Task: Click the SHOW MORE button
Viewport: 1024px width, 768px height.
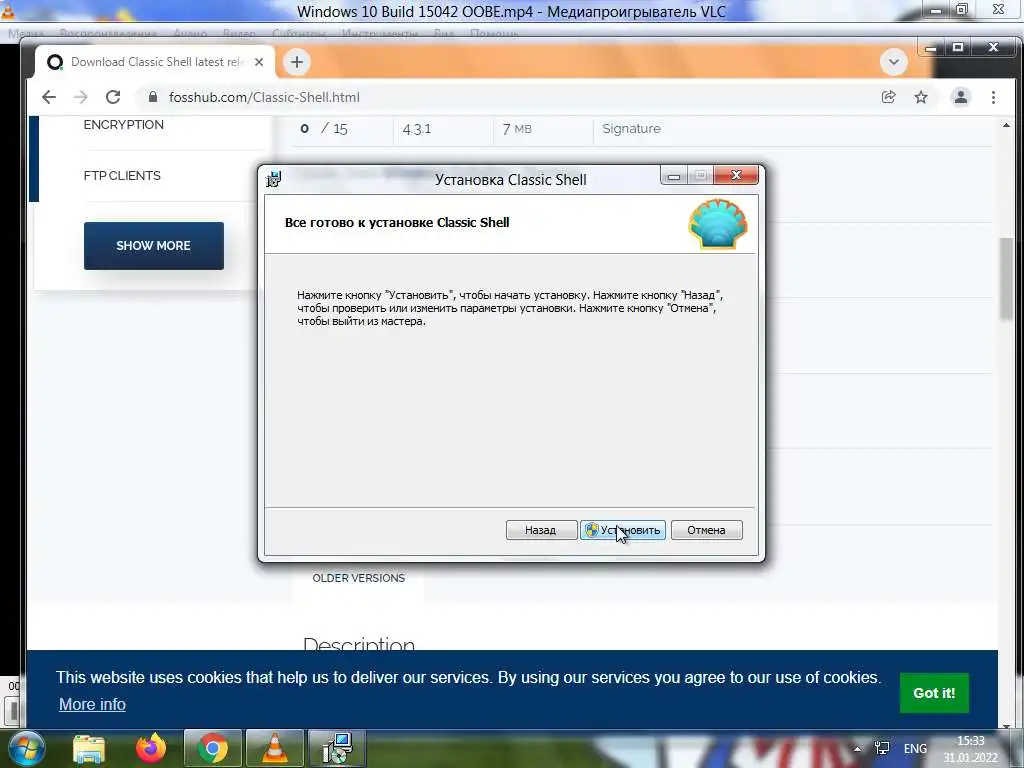Action: (153, 246)
